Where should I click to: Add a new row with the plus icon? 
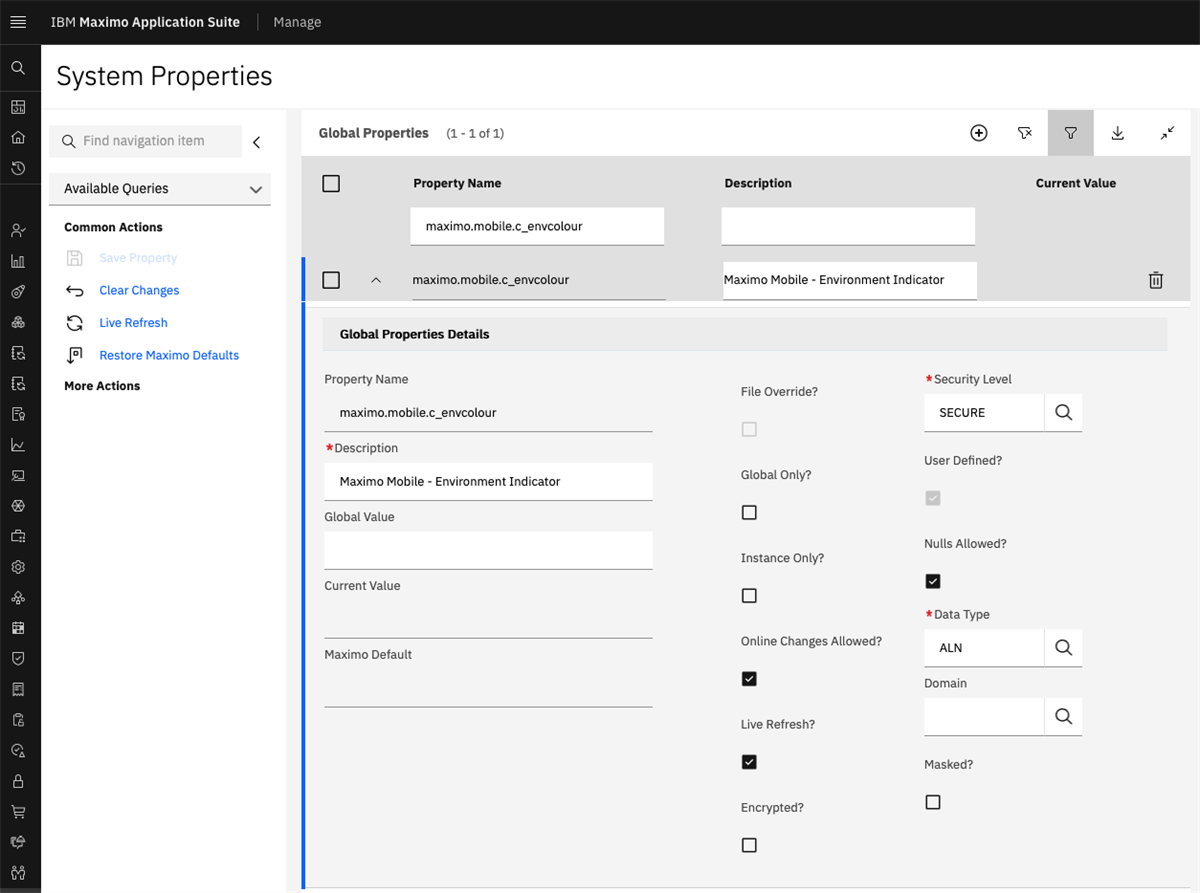(979, 133)
